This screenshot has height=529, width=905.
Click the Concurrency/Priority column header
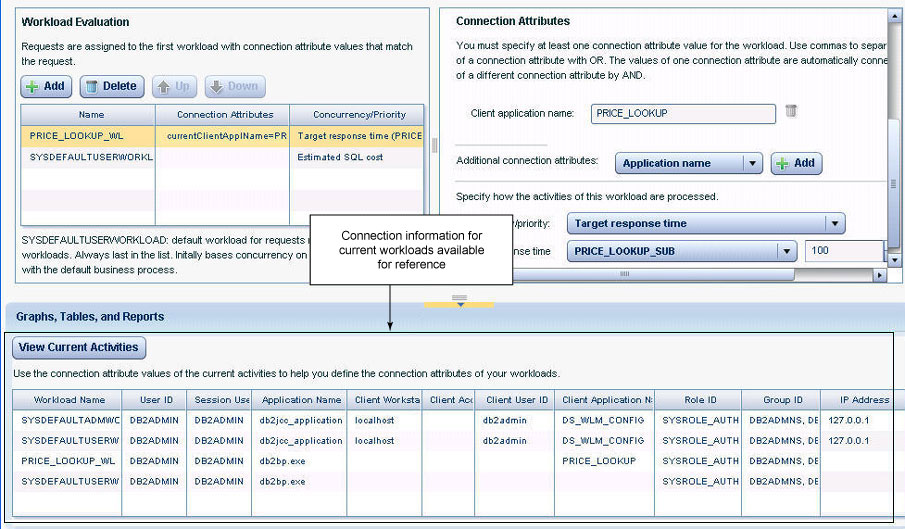pyautogui.click(x=357, y=115)
